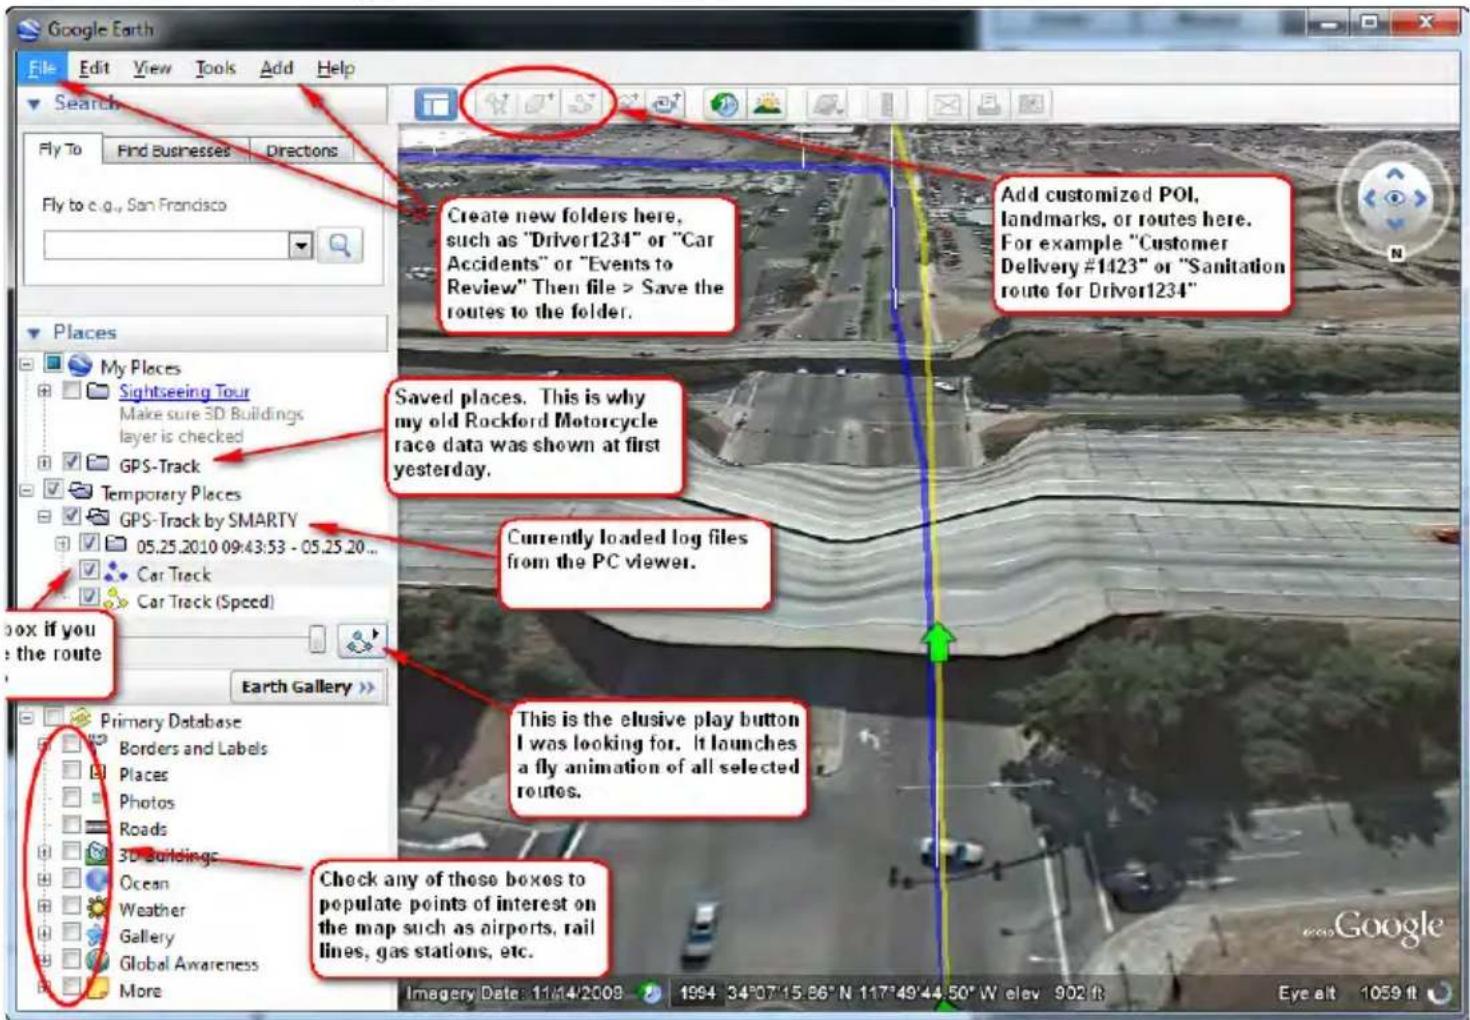Collapse the Temporary Places node
The height and width of the screenshot is (1020, 1470).
pyautogui.click(x=27, y=490)
